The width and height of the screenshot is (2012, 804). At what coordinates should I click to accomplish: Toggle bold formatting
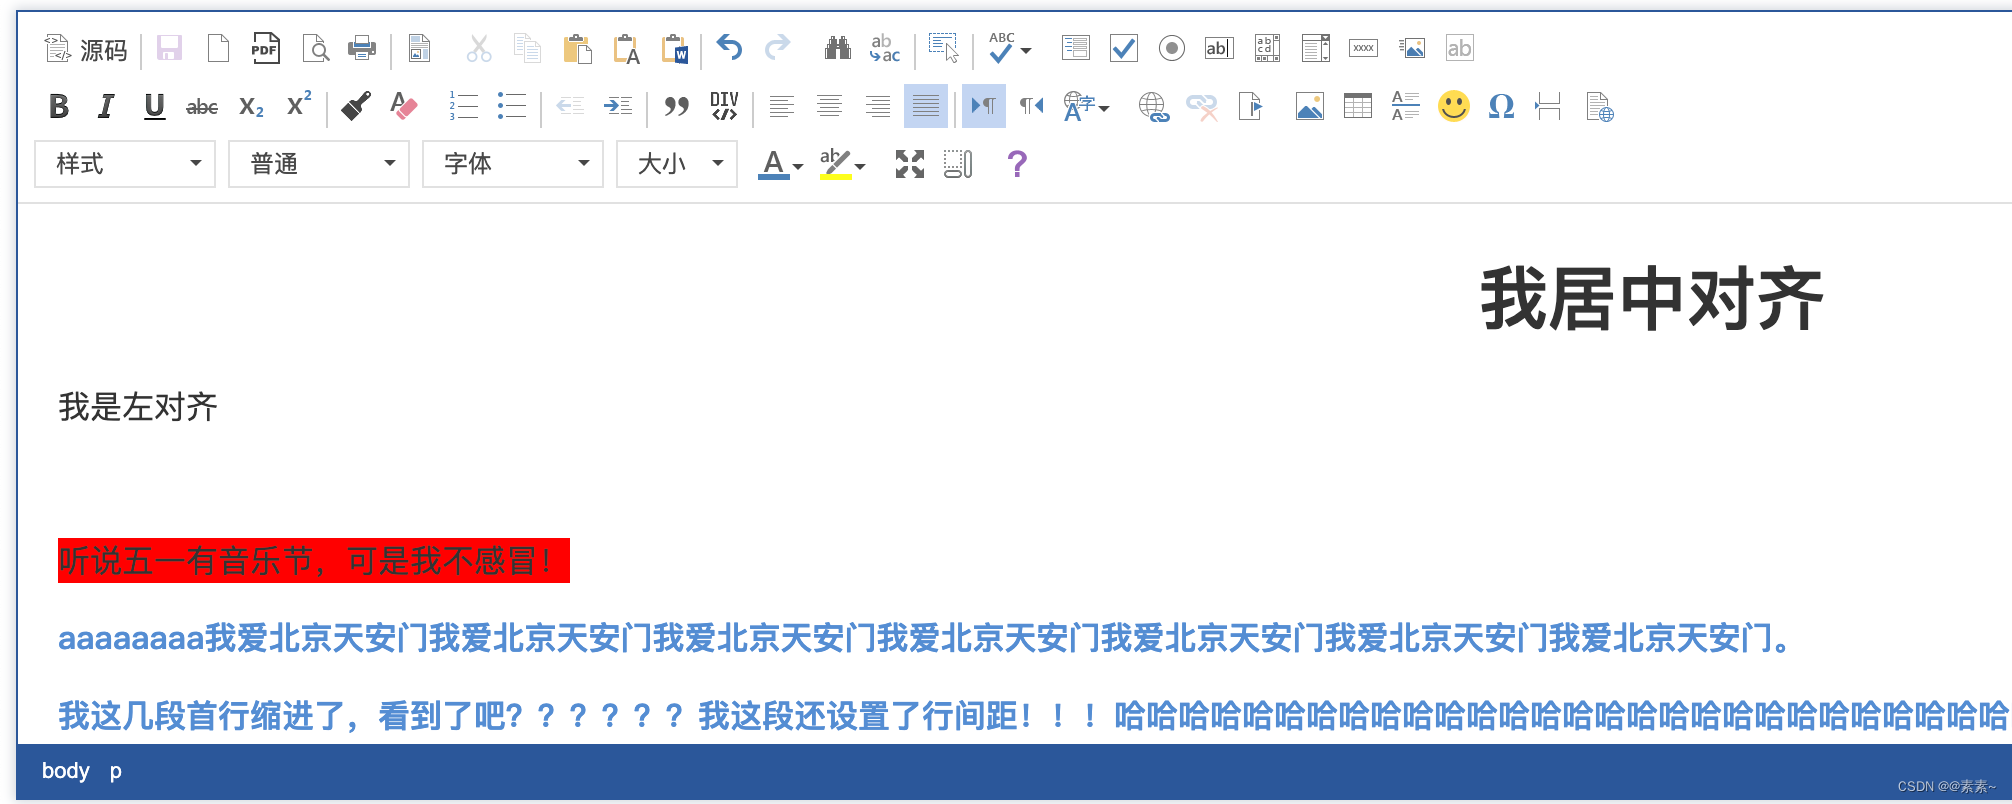59,106
